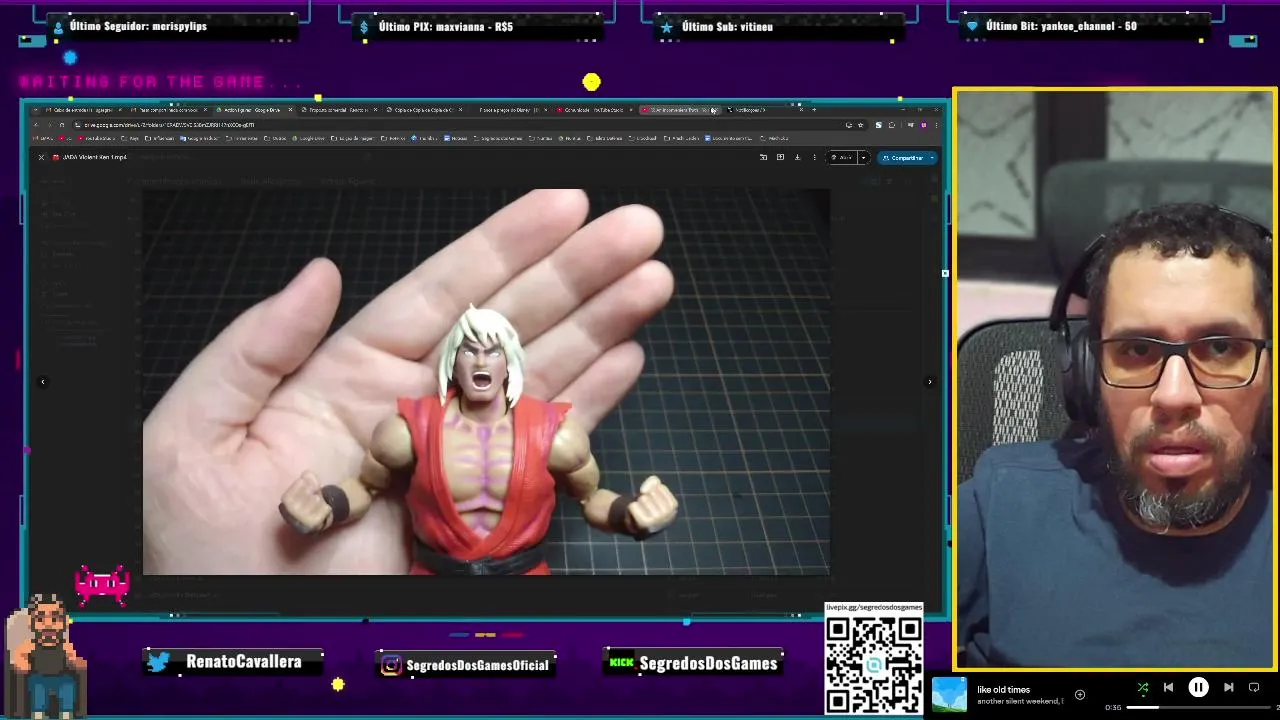Bookmark this page with star icon

click(860, 125)
